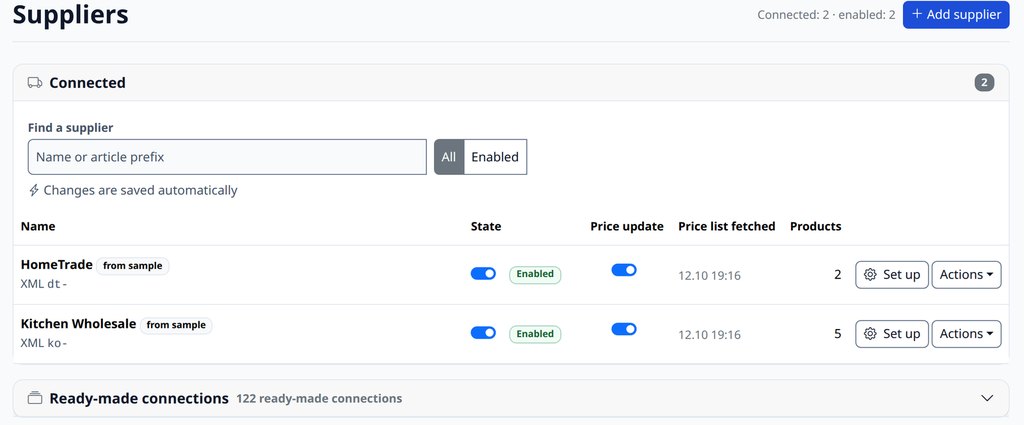Click the gear icon in Kitchen Wholesale's Set up button
The width and height of the screenshot is (1024, 425).
pyautogui.click(x=870, y=334)
